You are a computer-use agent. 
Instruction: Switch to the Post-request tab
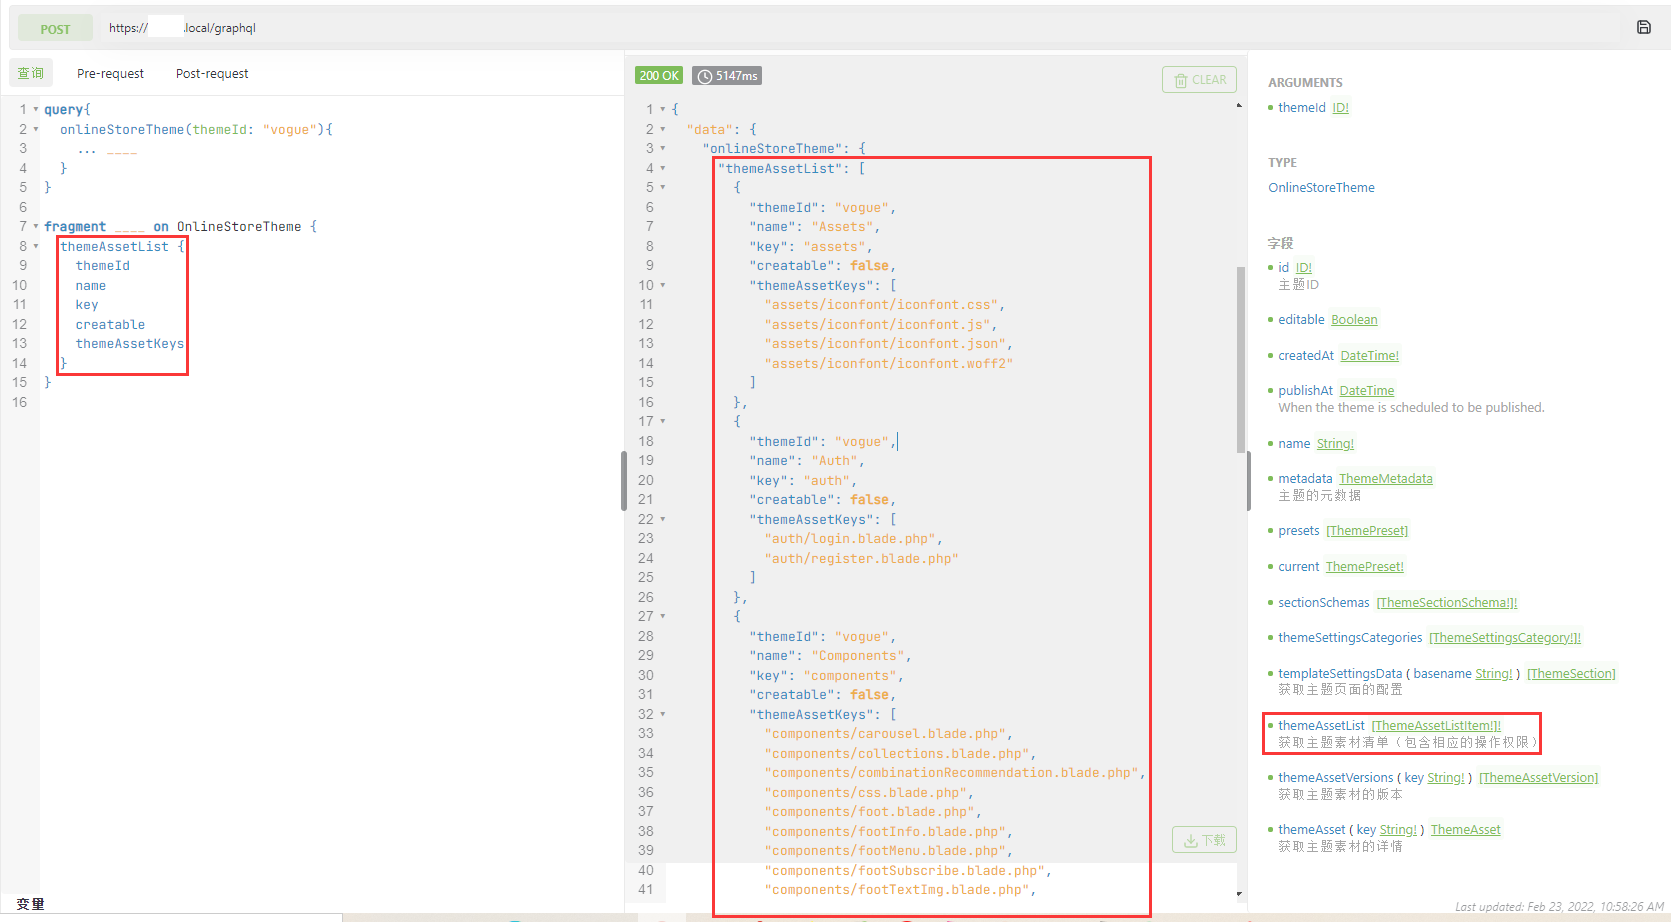[x=212, y=74]
